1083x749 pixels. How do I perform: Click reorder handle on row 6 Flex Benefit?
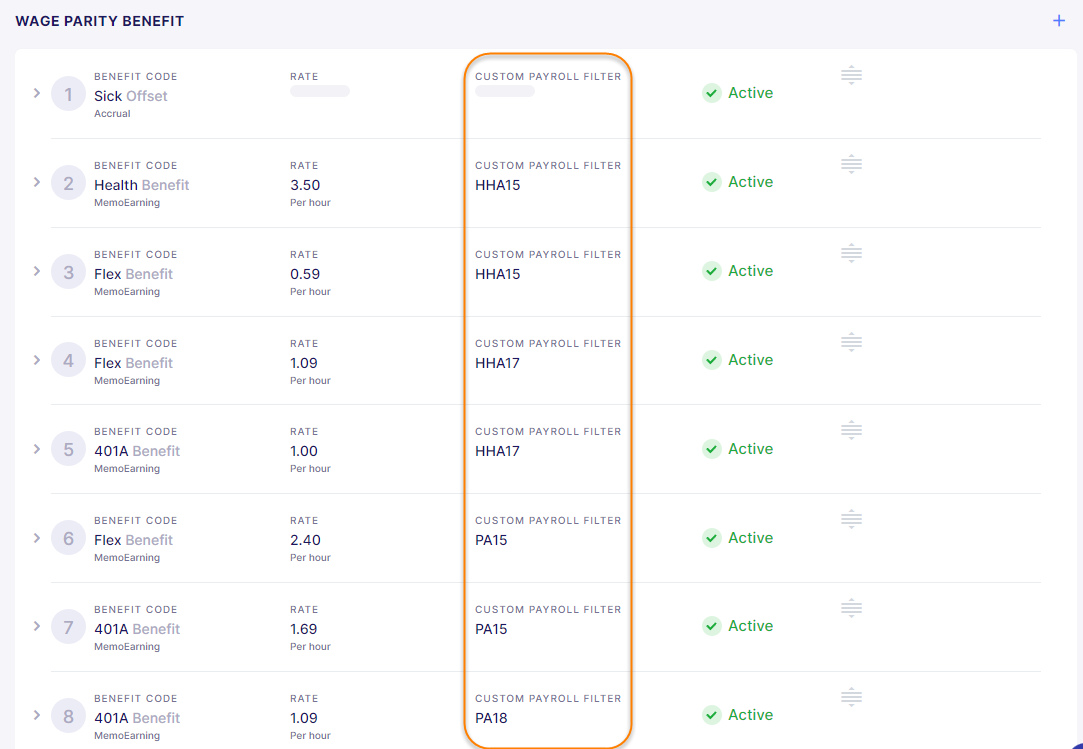coord(852,519)
